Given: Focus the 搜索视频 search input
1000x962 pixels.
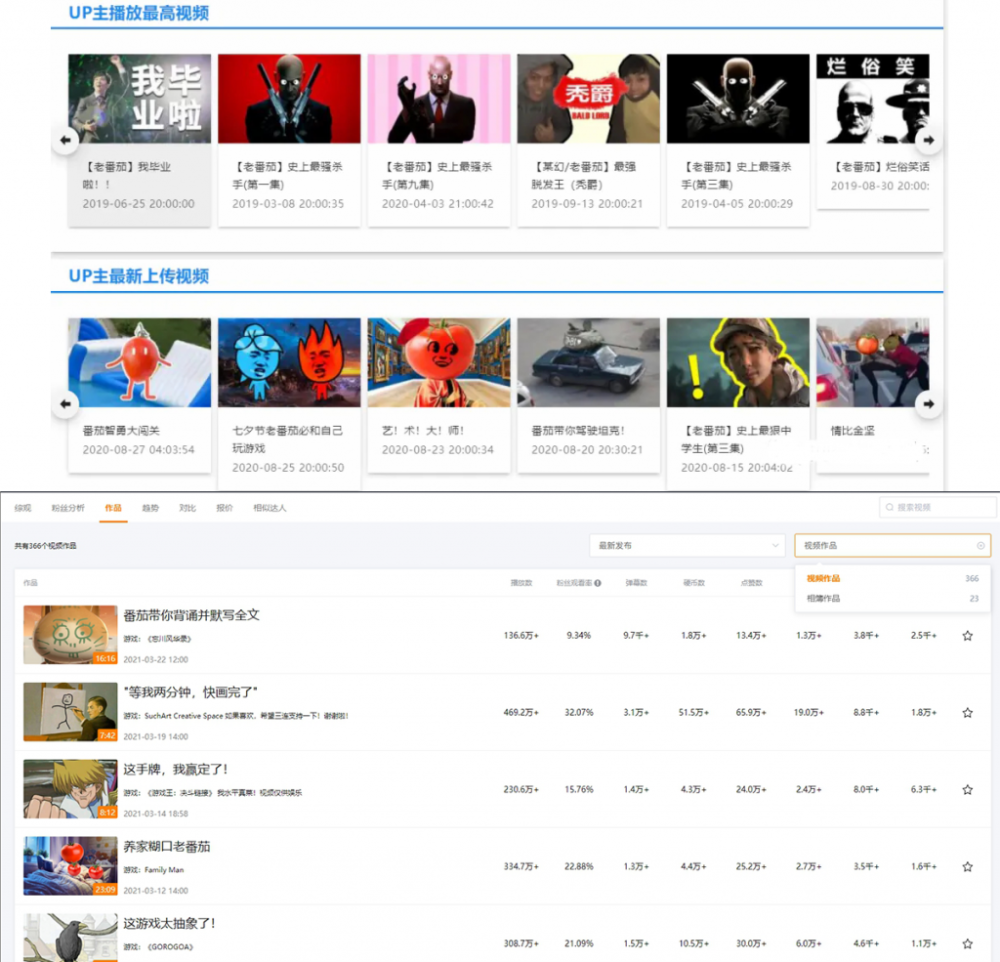Looking at the screenshot, I should 938,507.
